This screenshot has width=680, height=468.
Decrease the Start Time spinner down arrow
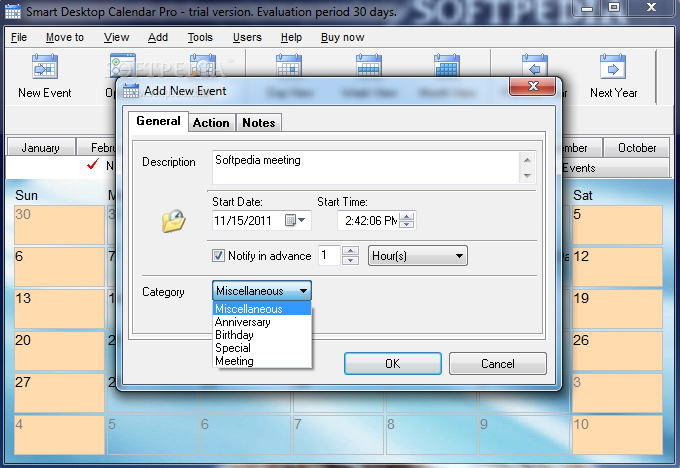coord(407,225)
